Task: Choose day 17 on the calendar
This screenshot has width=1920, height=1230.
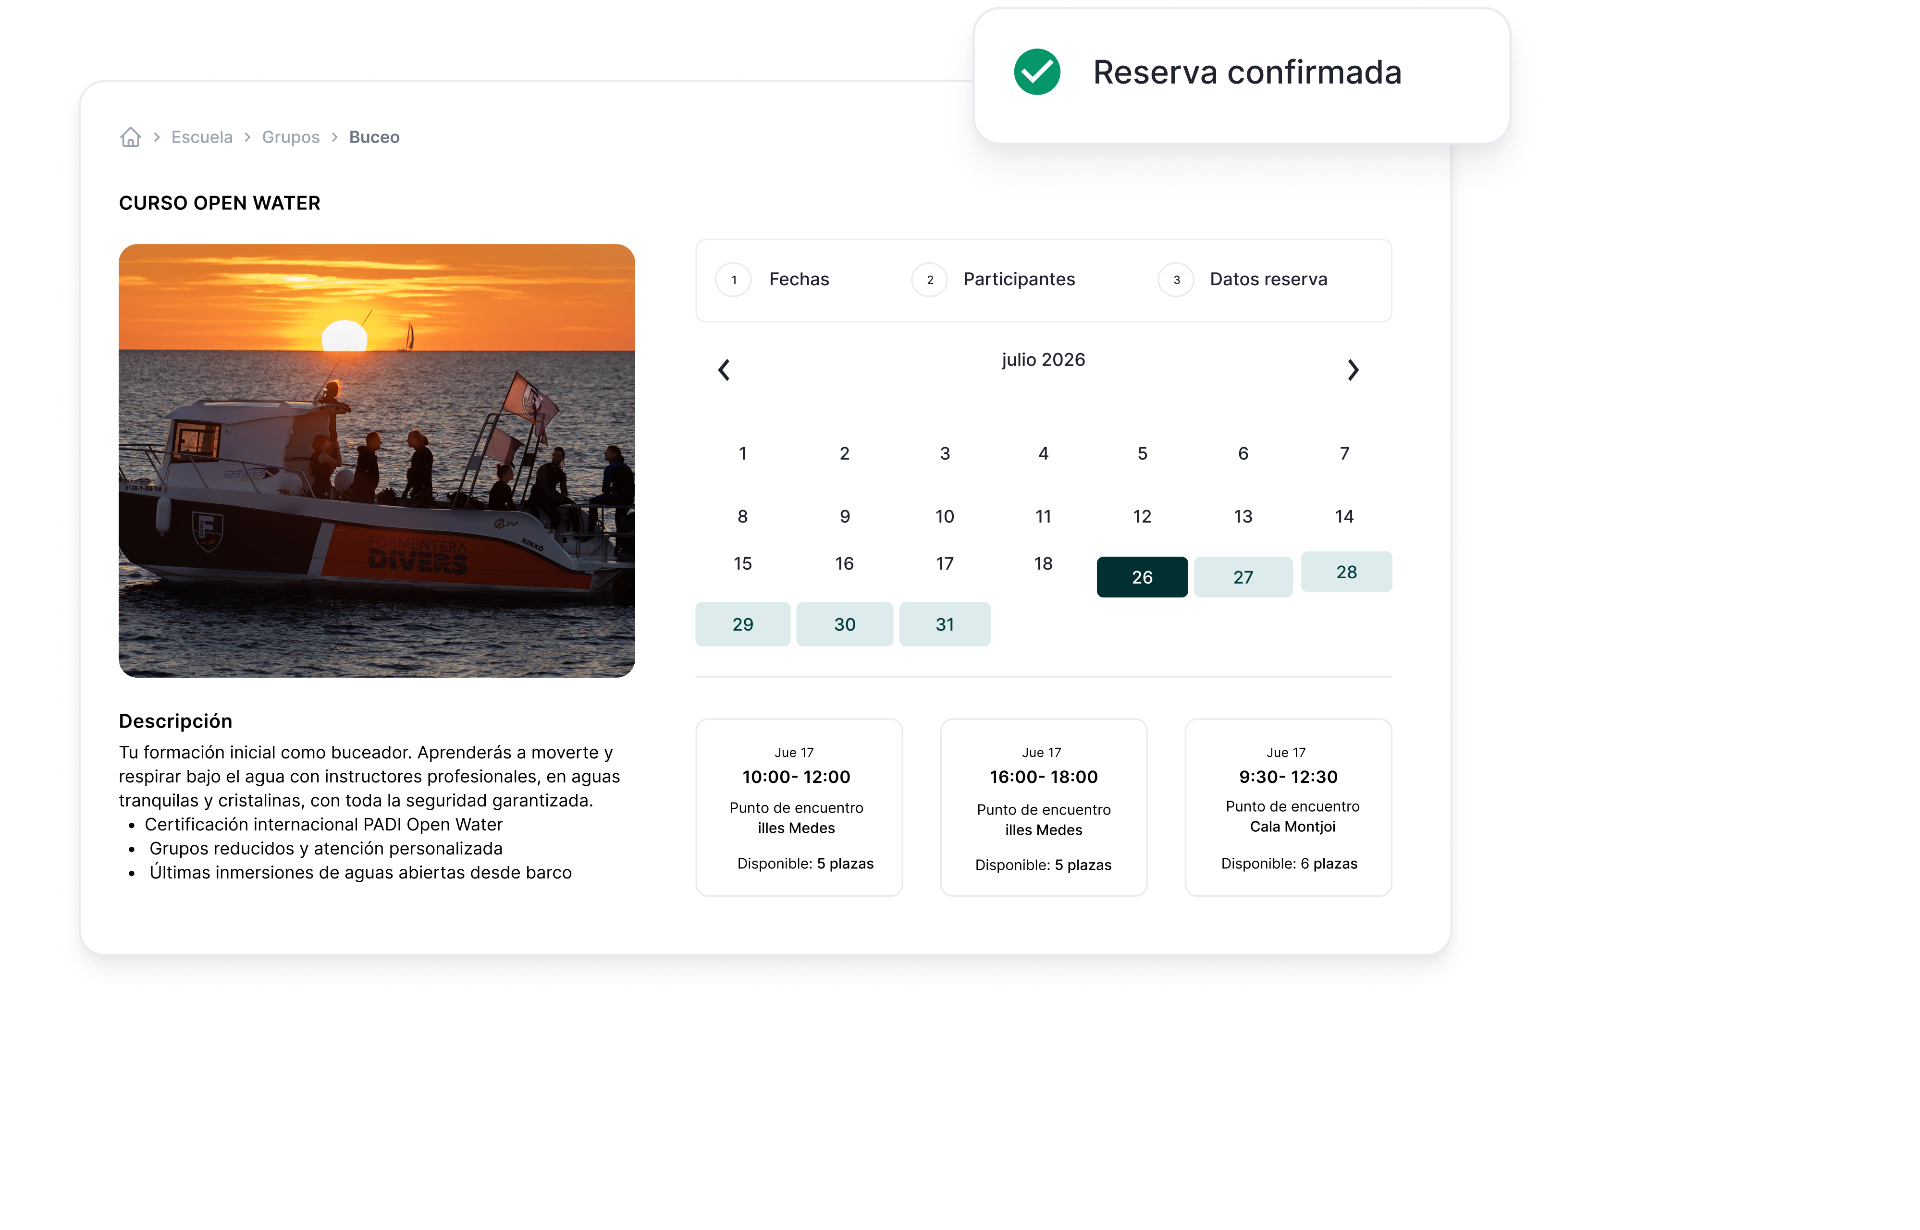Action: coord(945,564)
